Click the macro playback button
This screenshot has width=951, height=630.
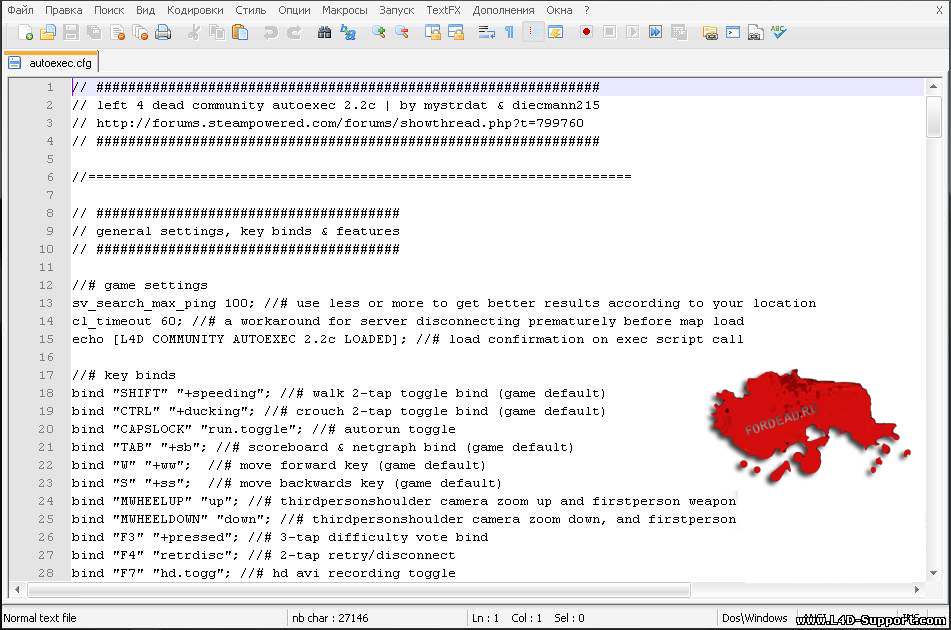pos(633,32)
